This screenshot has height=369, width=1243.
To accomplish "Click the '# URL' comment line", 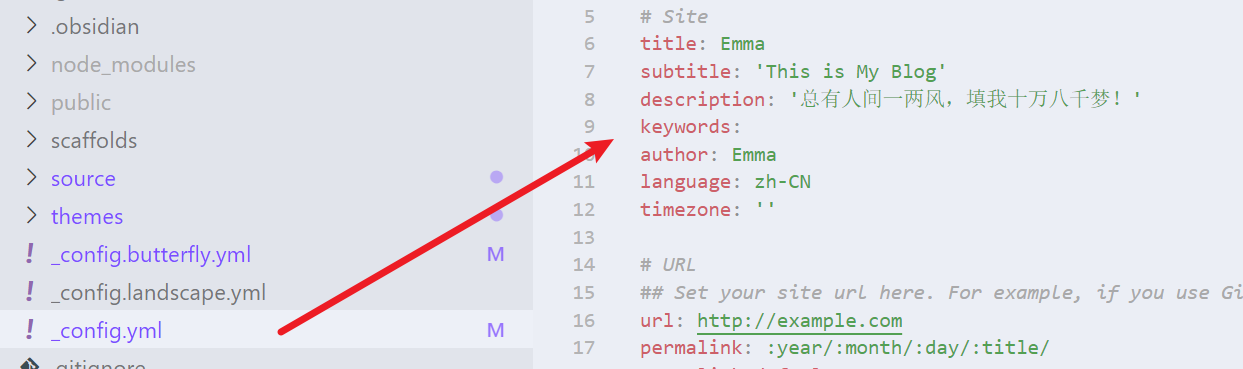I will (668, 265).
